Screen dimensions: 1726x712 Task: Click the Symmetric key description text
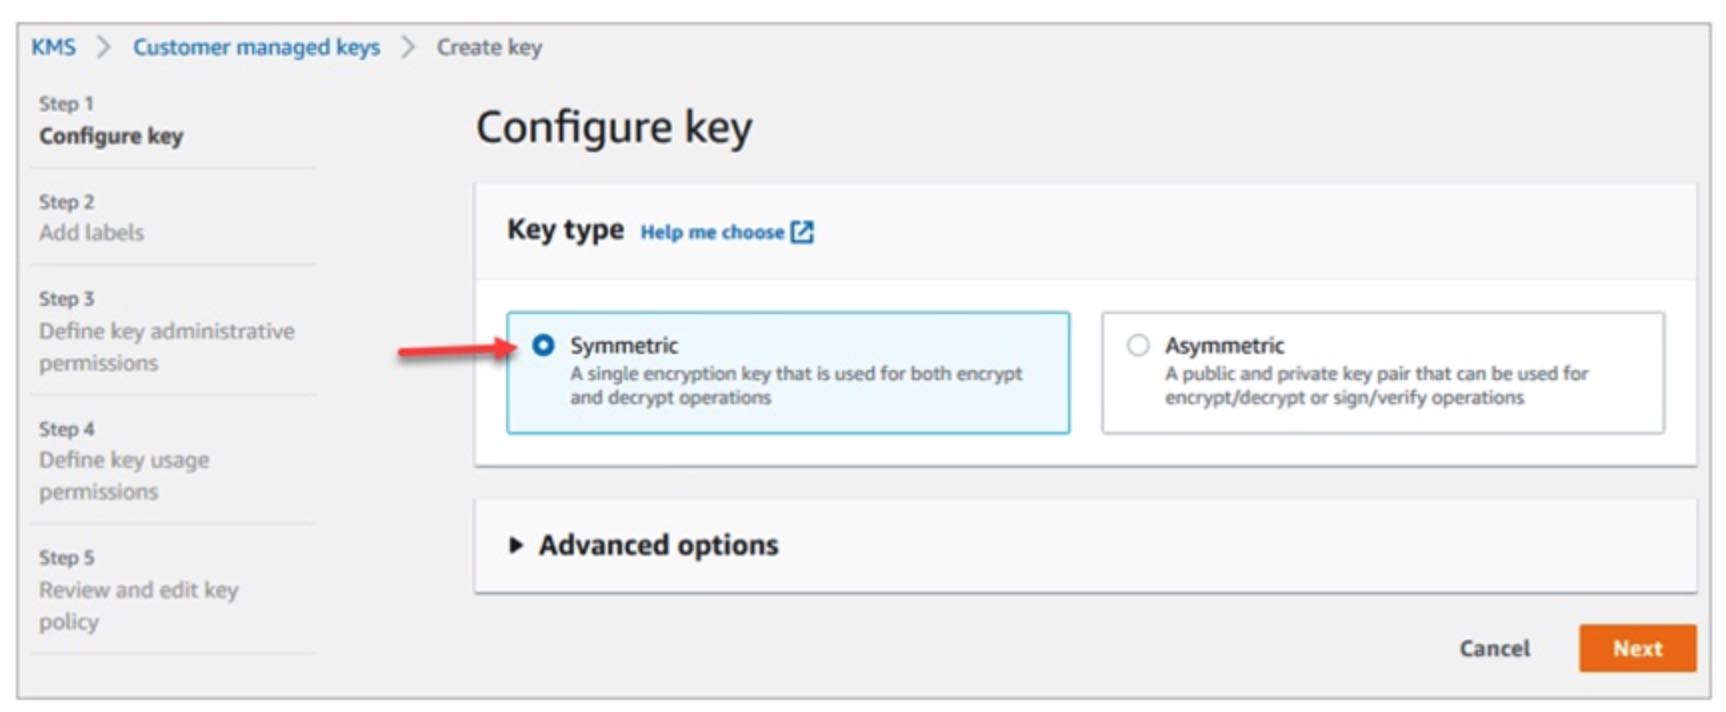point(795,385)
